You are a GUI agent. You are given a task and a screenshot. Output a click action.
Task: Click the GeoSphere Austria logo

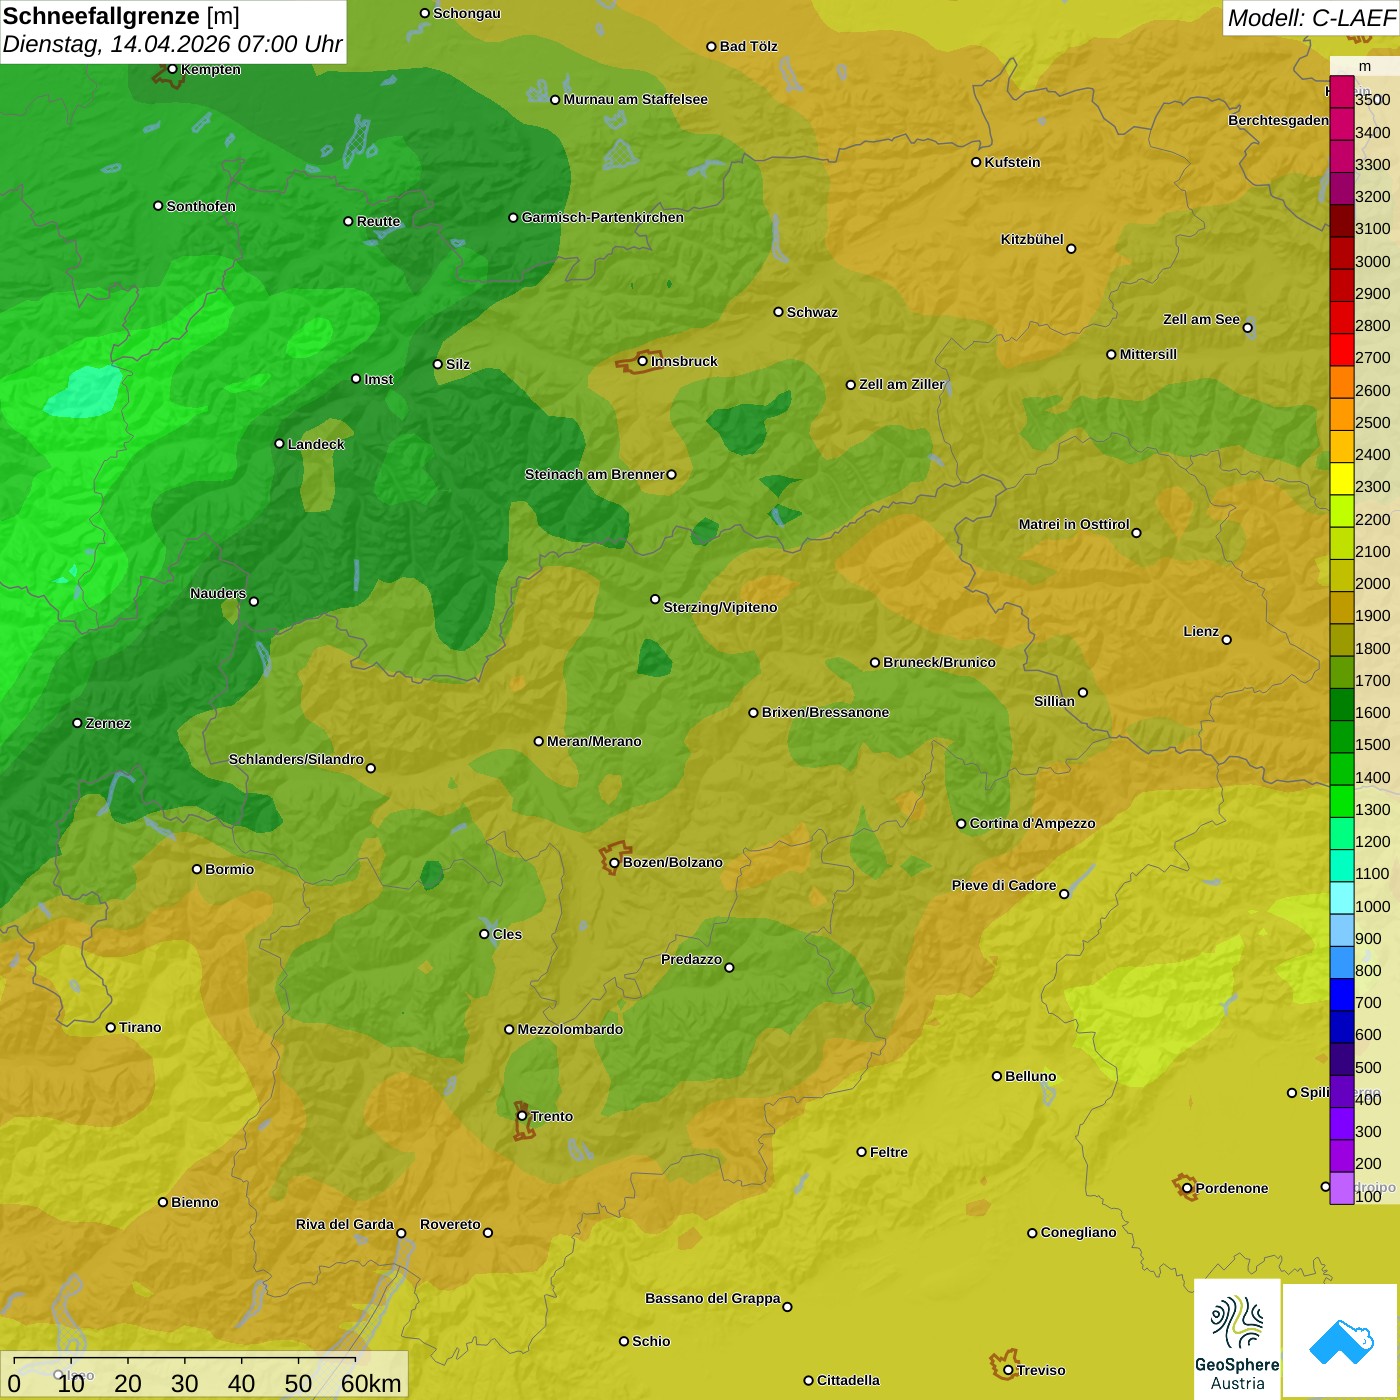point(1237,1340)
